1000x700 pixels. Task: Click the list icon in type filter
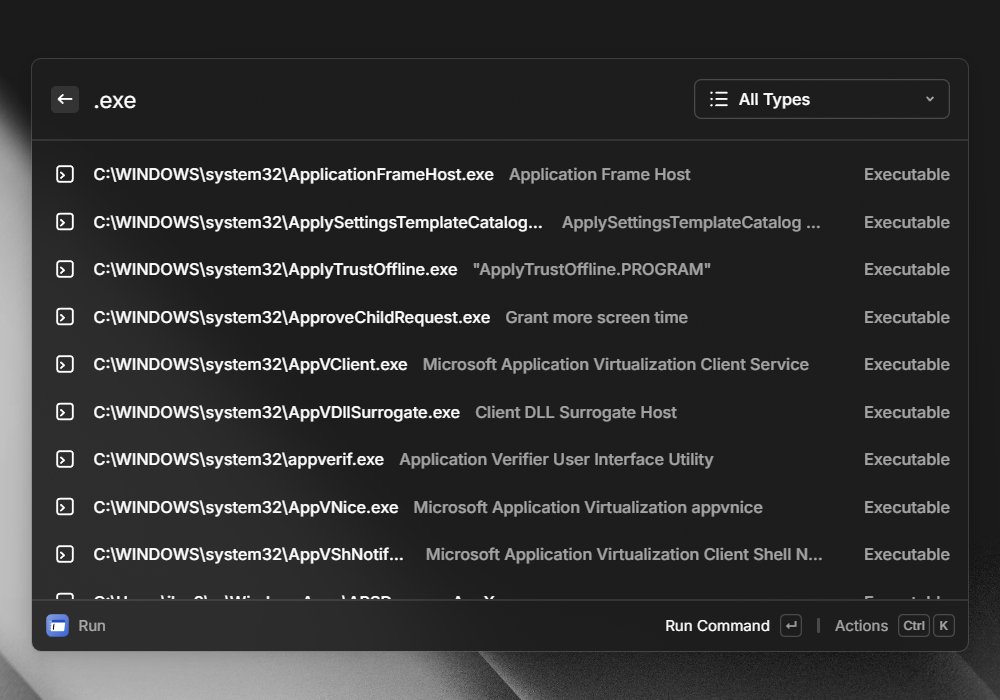[719, 99]
